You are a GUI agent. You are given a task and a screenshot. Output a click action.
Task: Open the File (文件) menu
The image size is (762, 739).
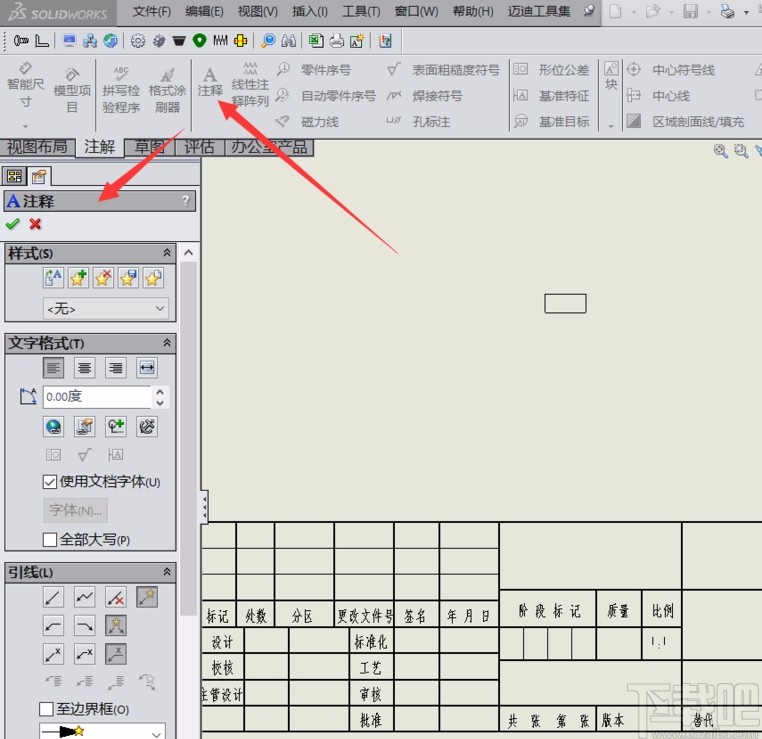(x=152, y=11)
